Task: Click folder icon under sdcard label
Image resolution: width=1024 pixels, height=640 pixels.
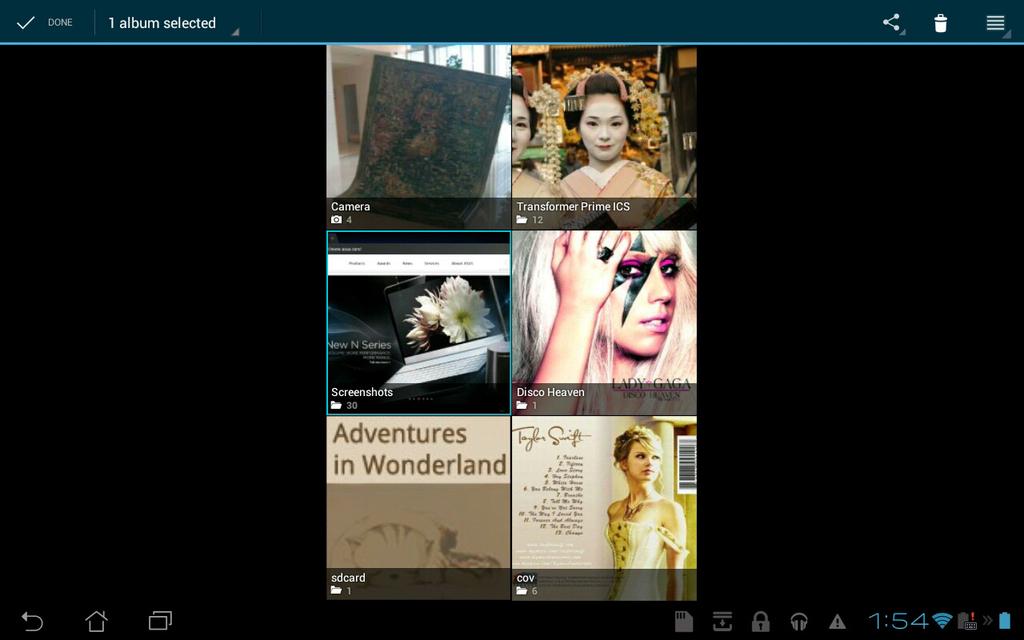Action: coord(336,590)
